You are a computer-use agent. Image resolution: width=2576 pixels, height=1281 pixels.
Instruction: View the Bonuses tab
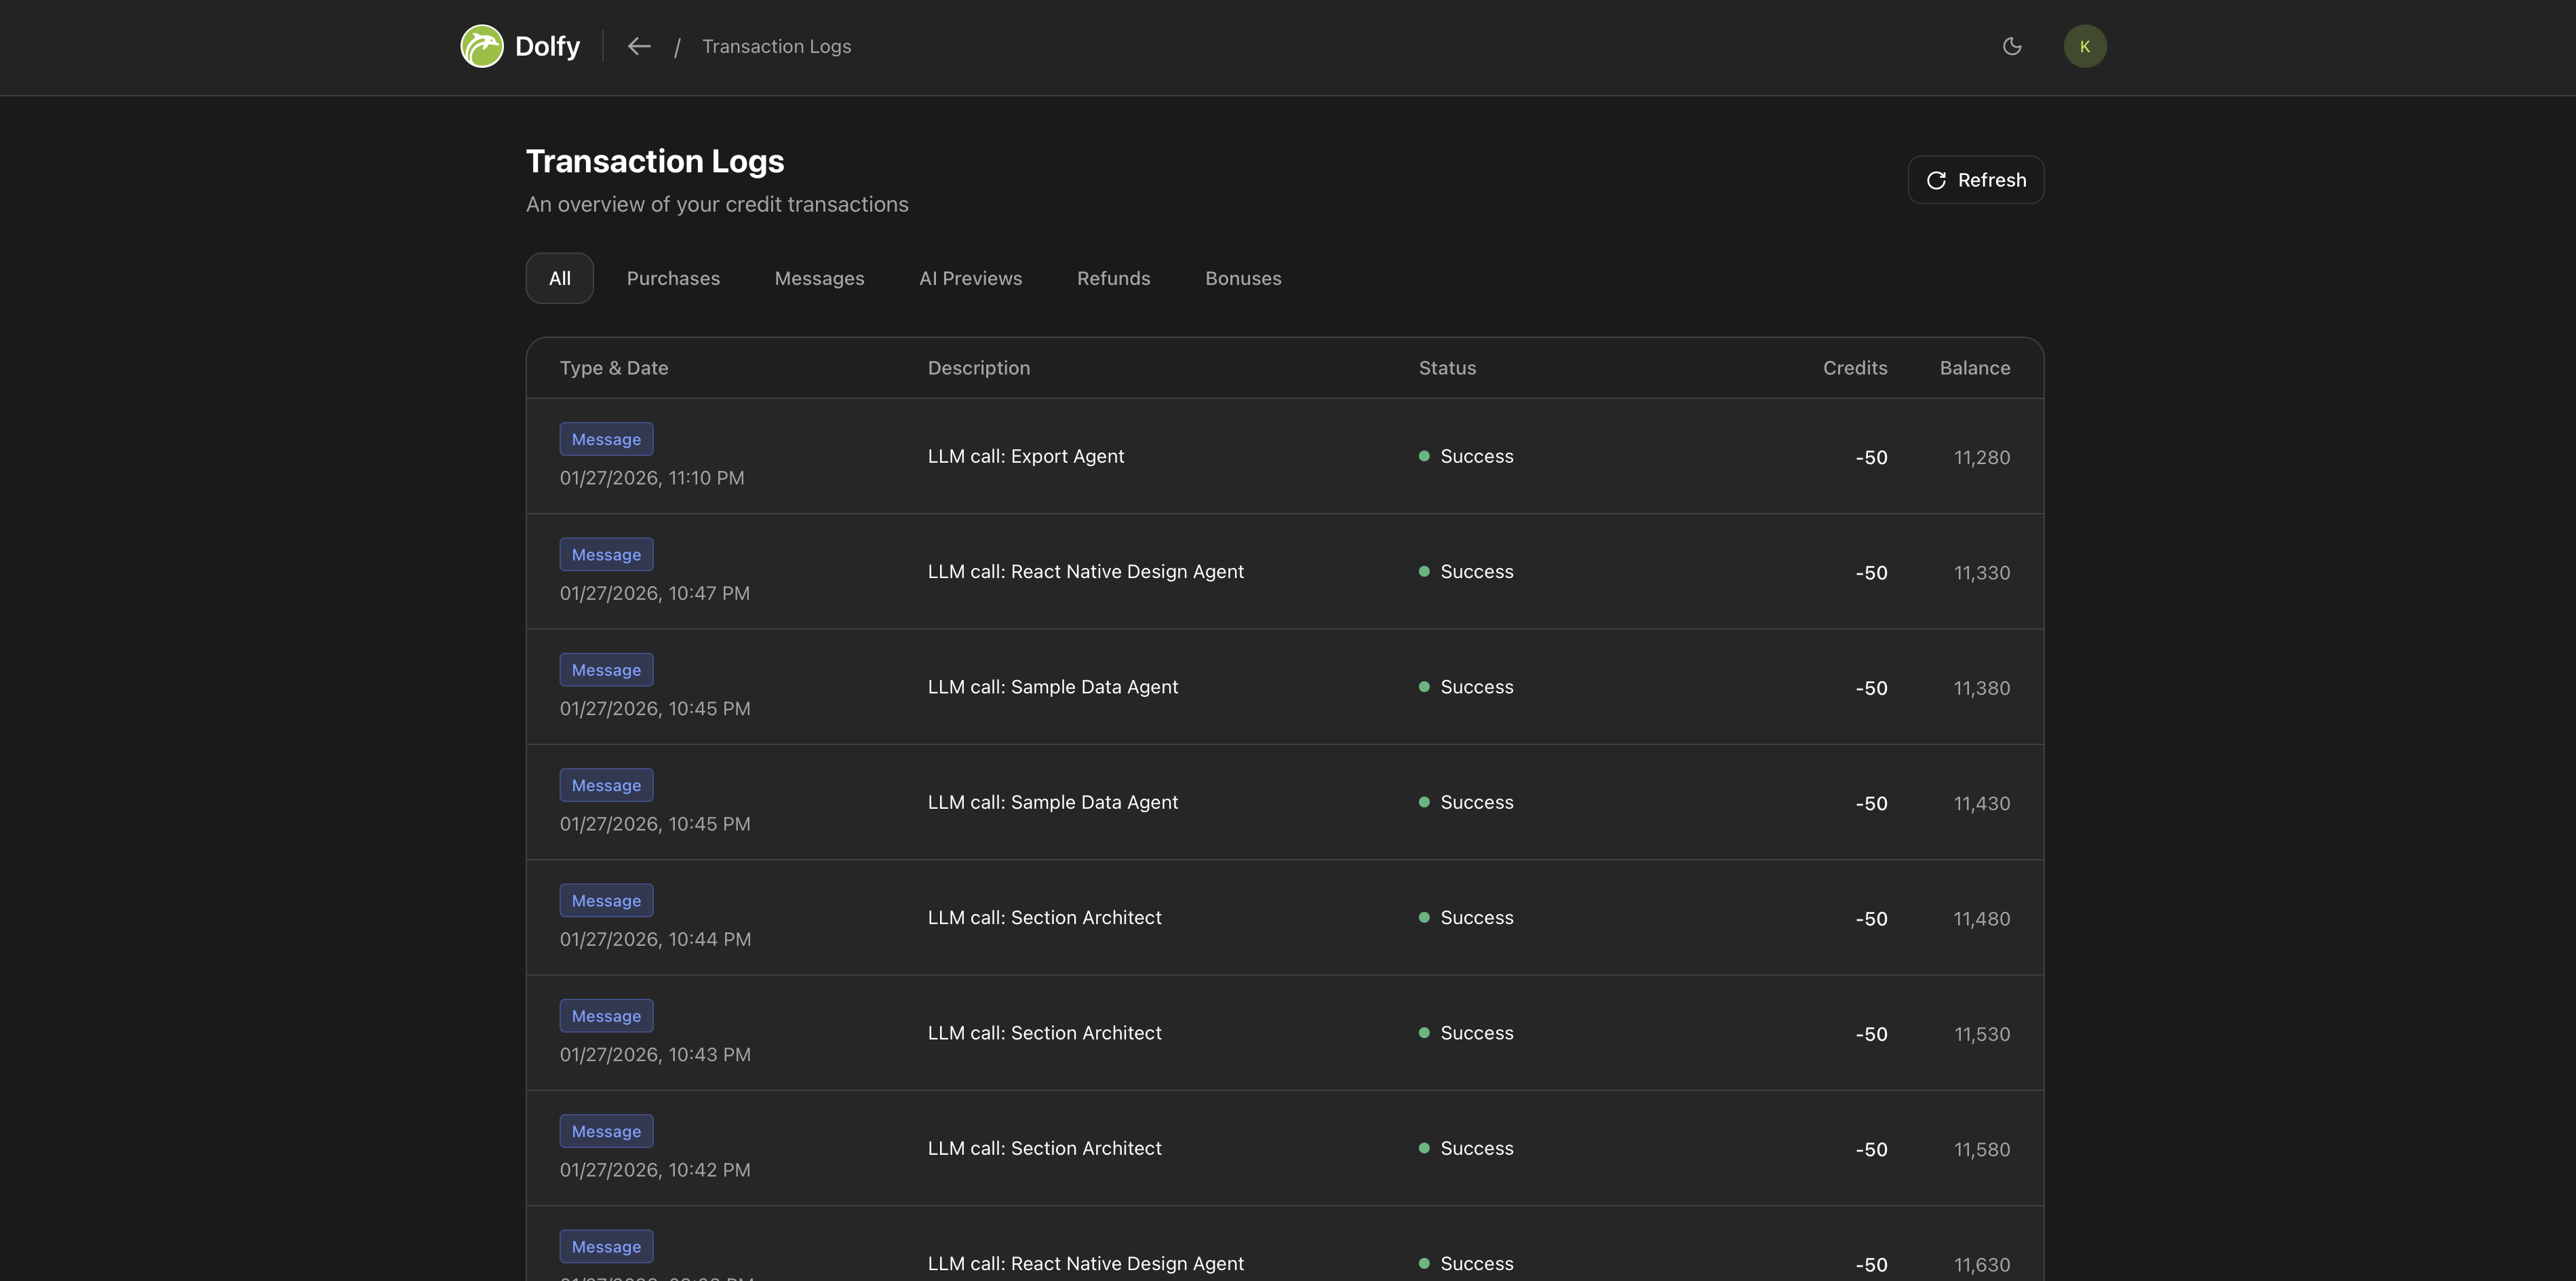click(1243, 278)
